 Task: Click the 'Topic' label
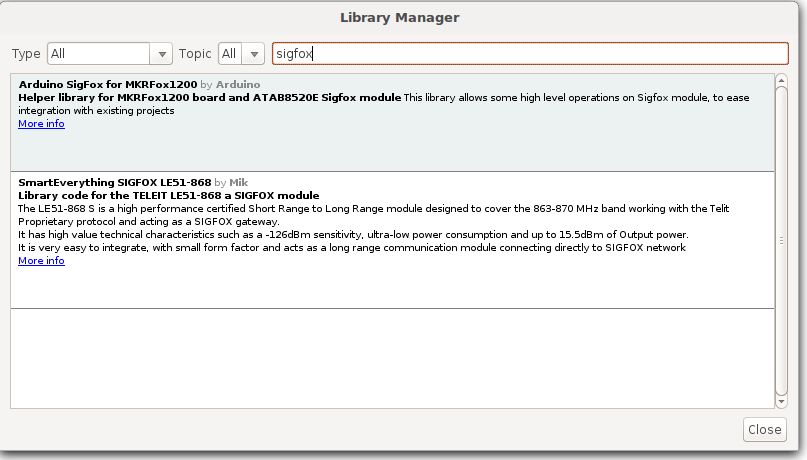point(195,54)
